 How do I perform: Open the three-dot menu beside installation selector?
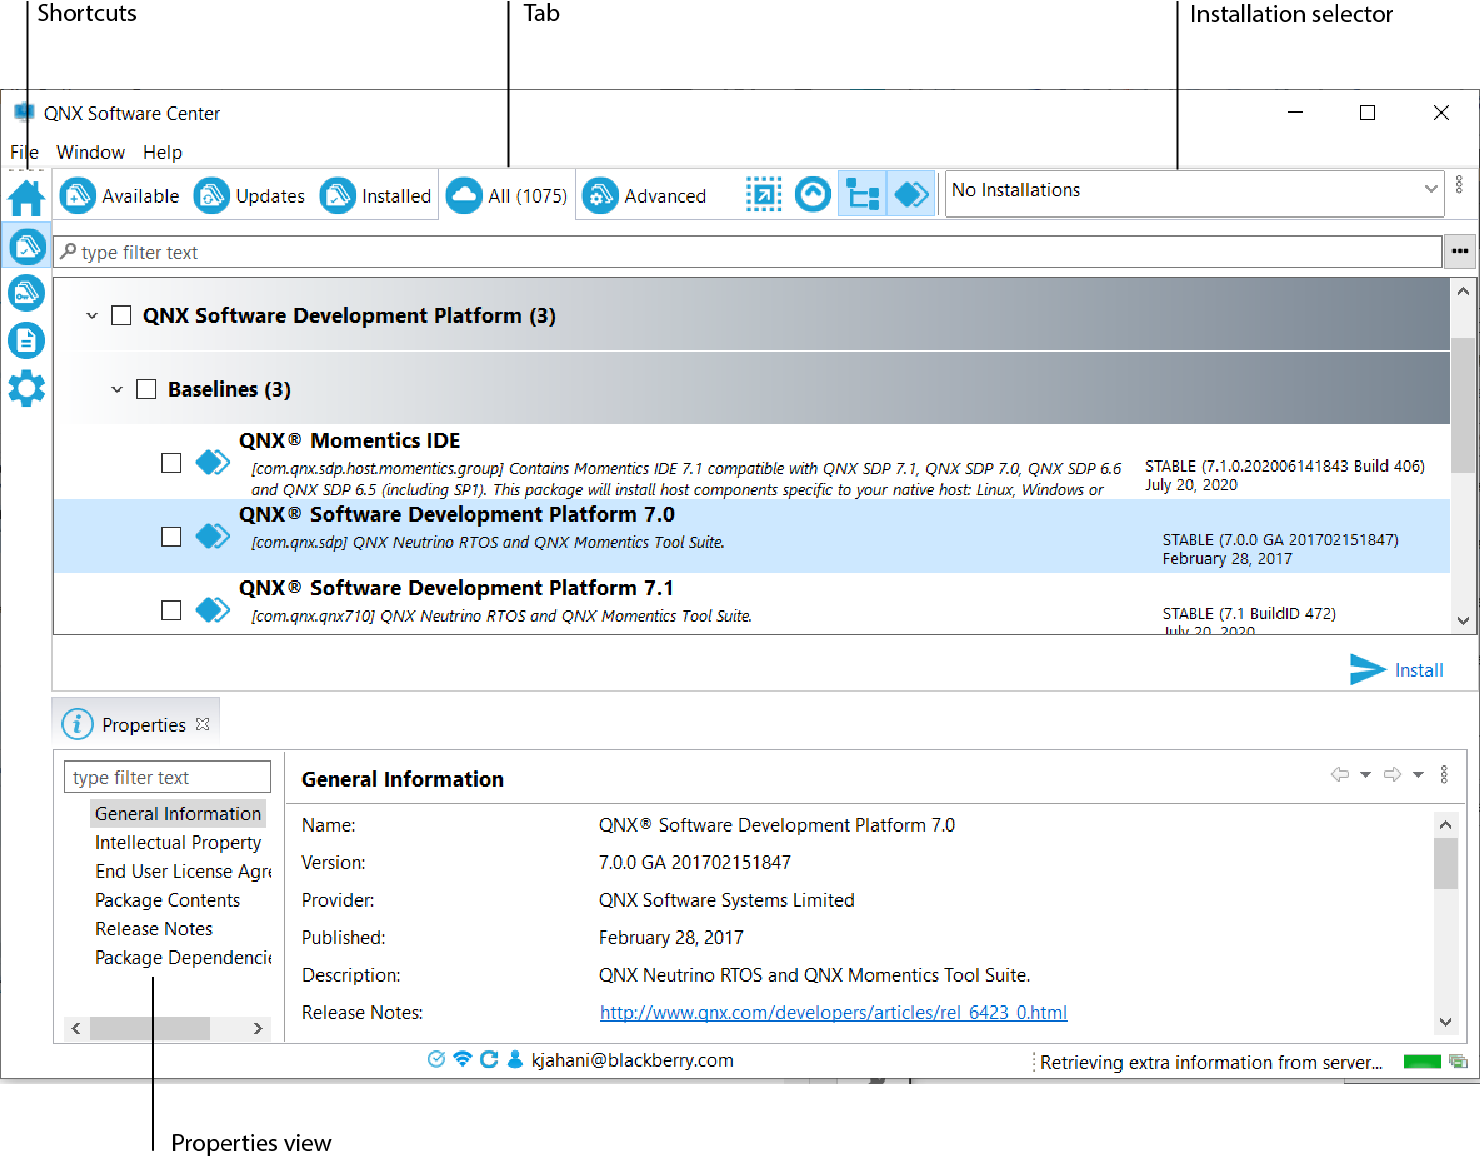click(1459, 185)
